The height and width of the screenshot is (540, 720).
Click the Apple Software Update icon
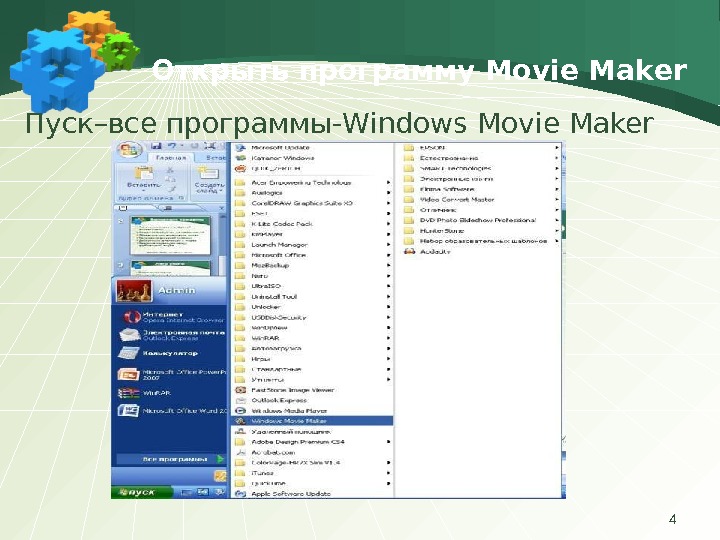[x=240, y=494]
